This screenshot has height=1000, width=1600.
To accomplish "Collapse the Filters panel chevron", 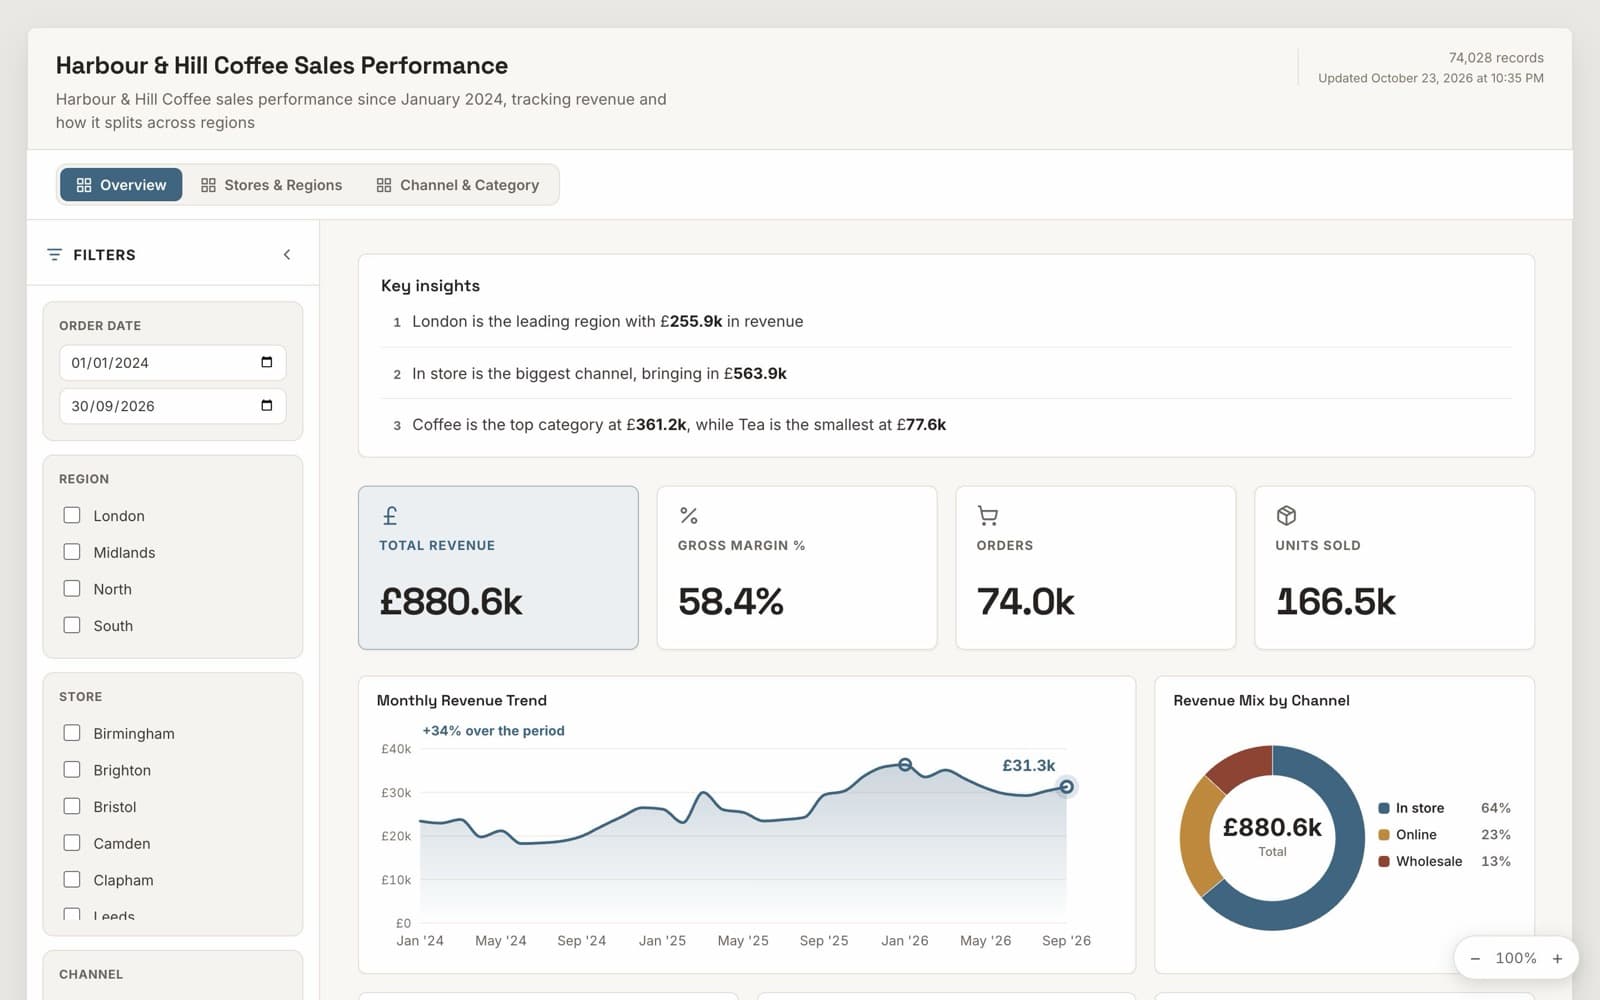I will click(x=287, y=255).
